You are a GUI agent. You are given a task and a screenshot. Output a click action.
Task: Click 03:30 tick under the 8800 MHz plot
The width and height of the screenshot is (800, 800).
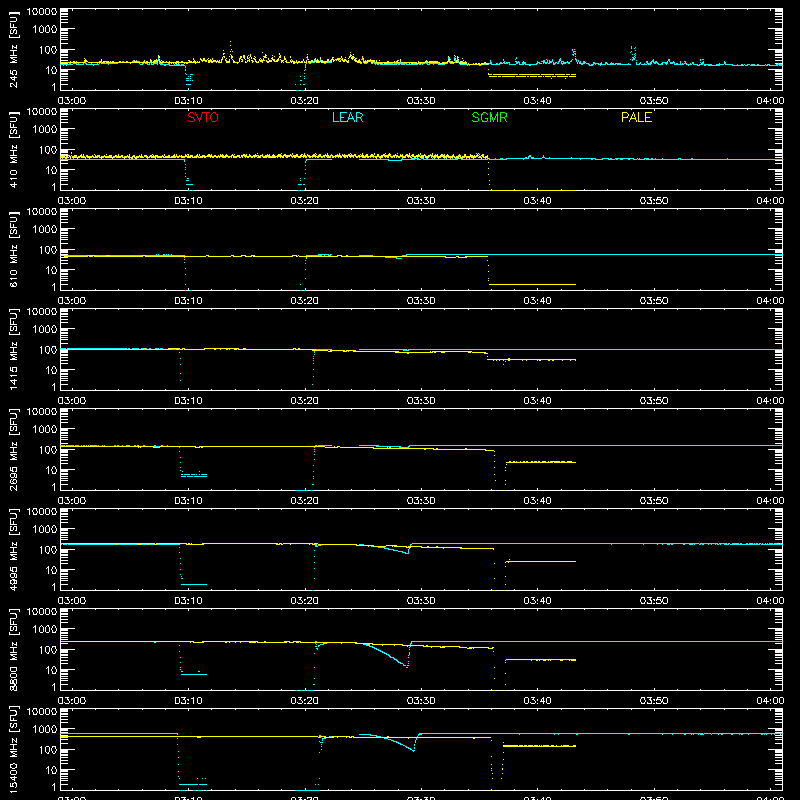[x=421, y=701]
